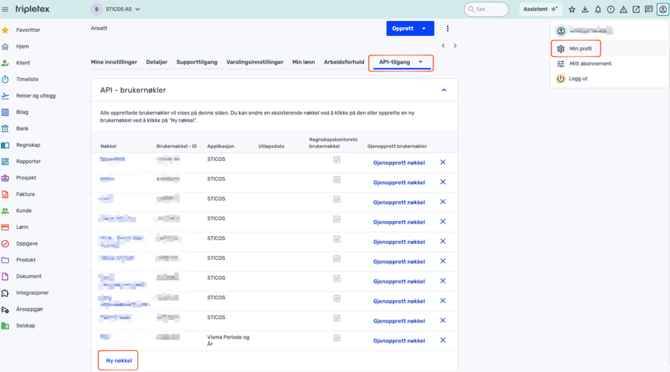Collapse the API - brukernøkler section
This screenshot has width=670, height=372.
[x=444, y=90]
